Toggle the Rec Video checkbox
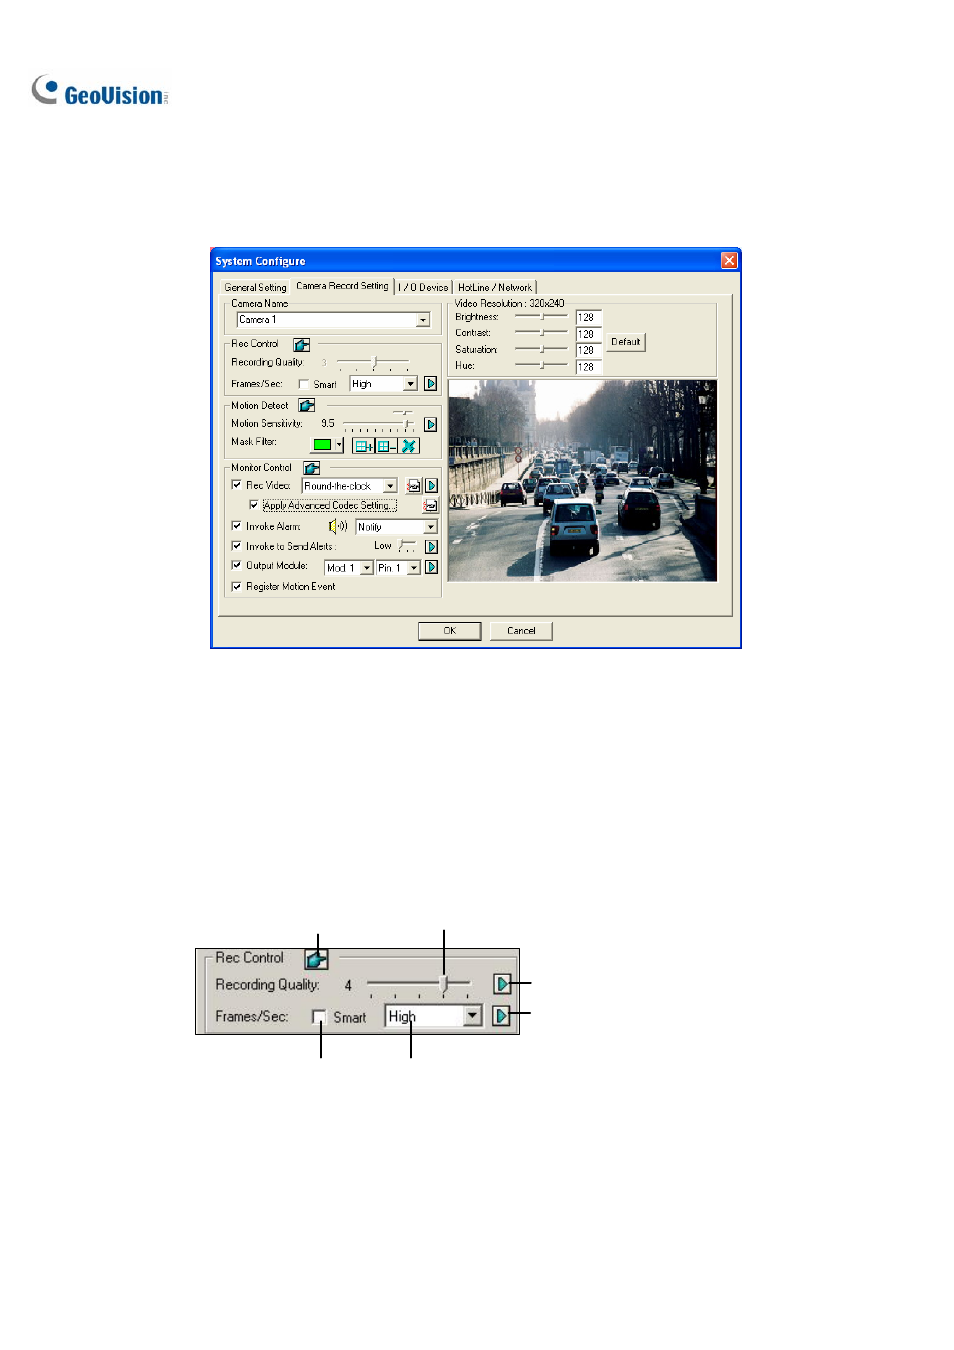954x1350 pixels. pyautogui.click(x=236, y=485)
